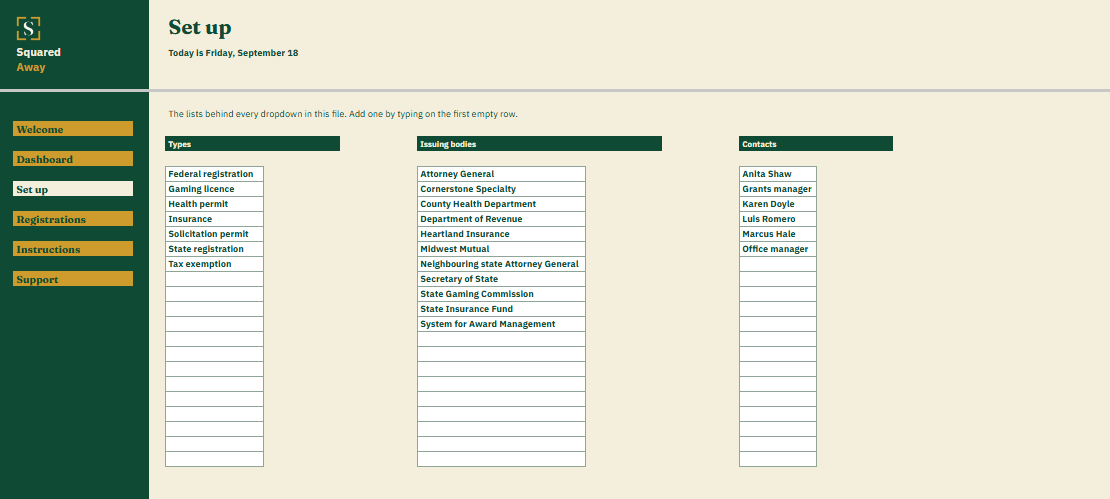Select the State registration type cell
The height and width of the screenshot is (499, 1110).
click(x=214, y=249)
